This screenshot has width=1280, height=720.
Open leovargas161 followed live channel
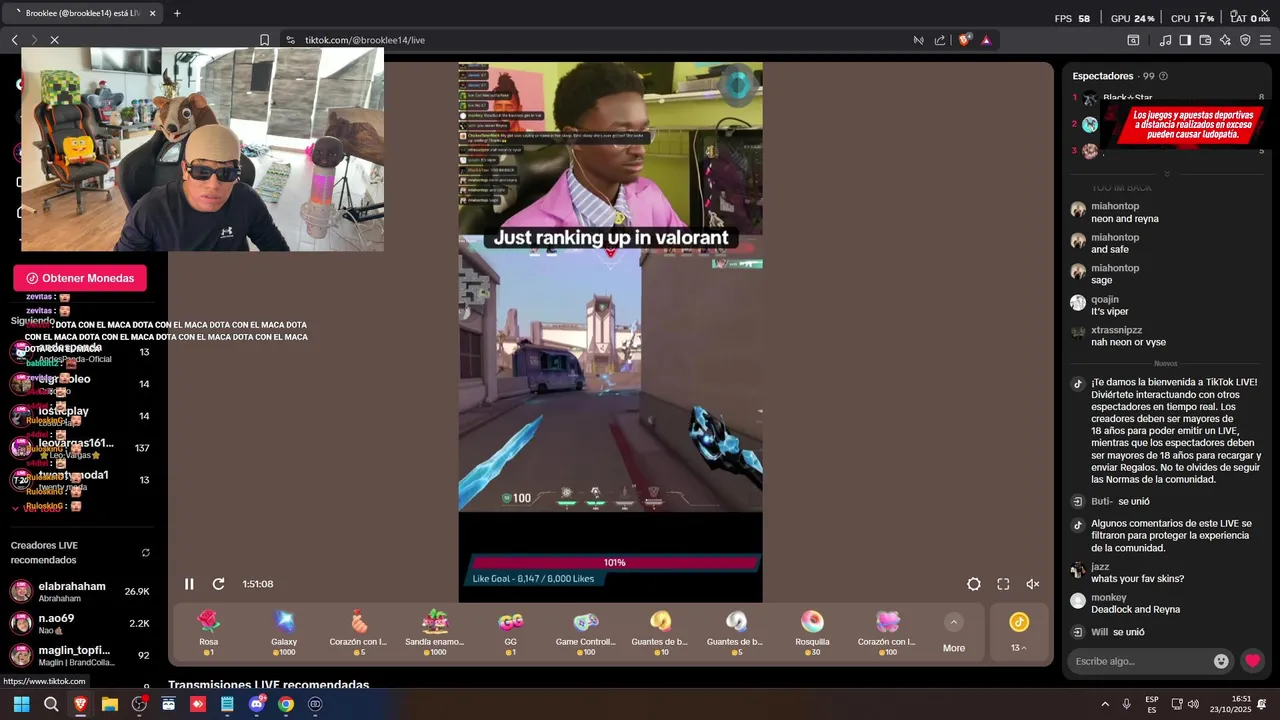pyautogui.click(x=80, y=447)
